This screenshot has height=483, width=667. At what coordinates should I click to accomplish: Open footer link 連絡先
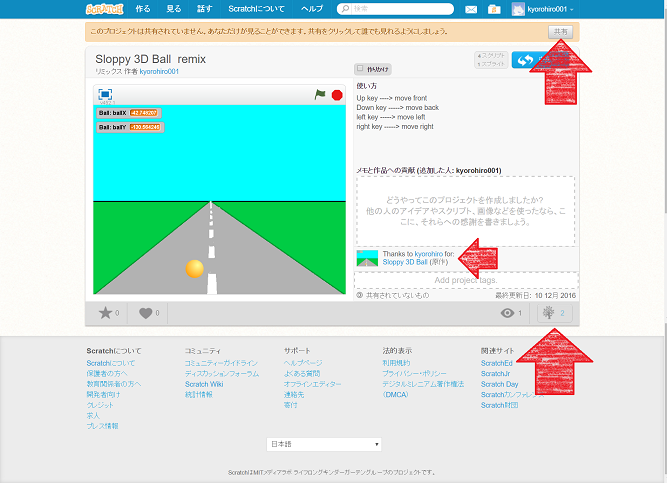click(x=294, y=394)
